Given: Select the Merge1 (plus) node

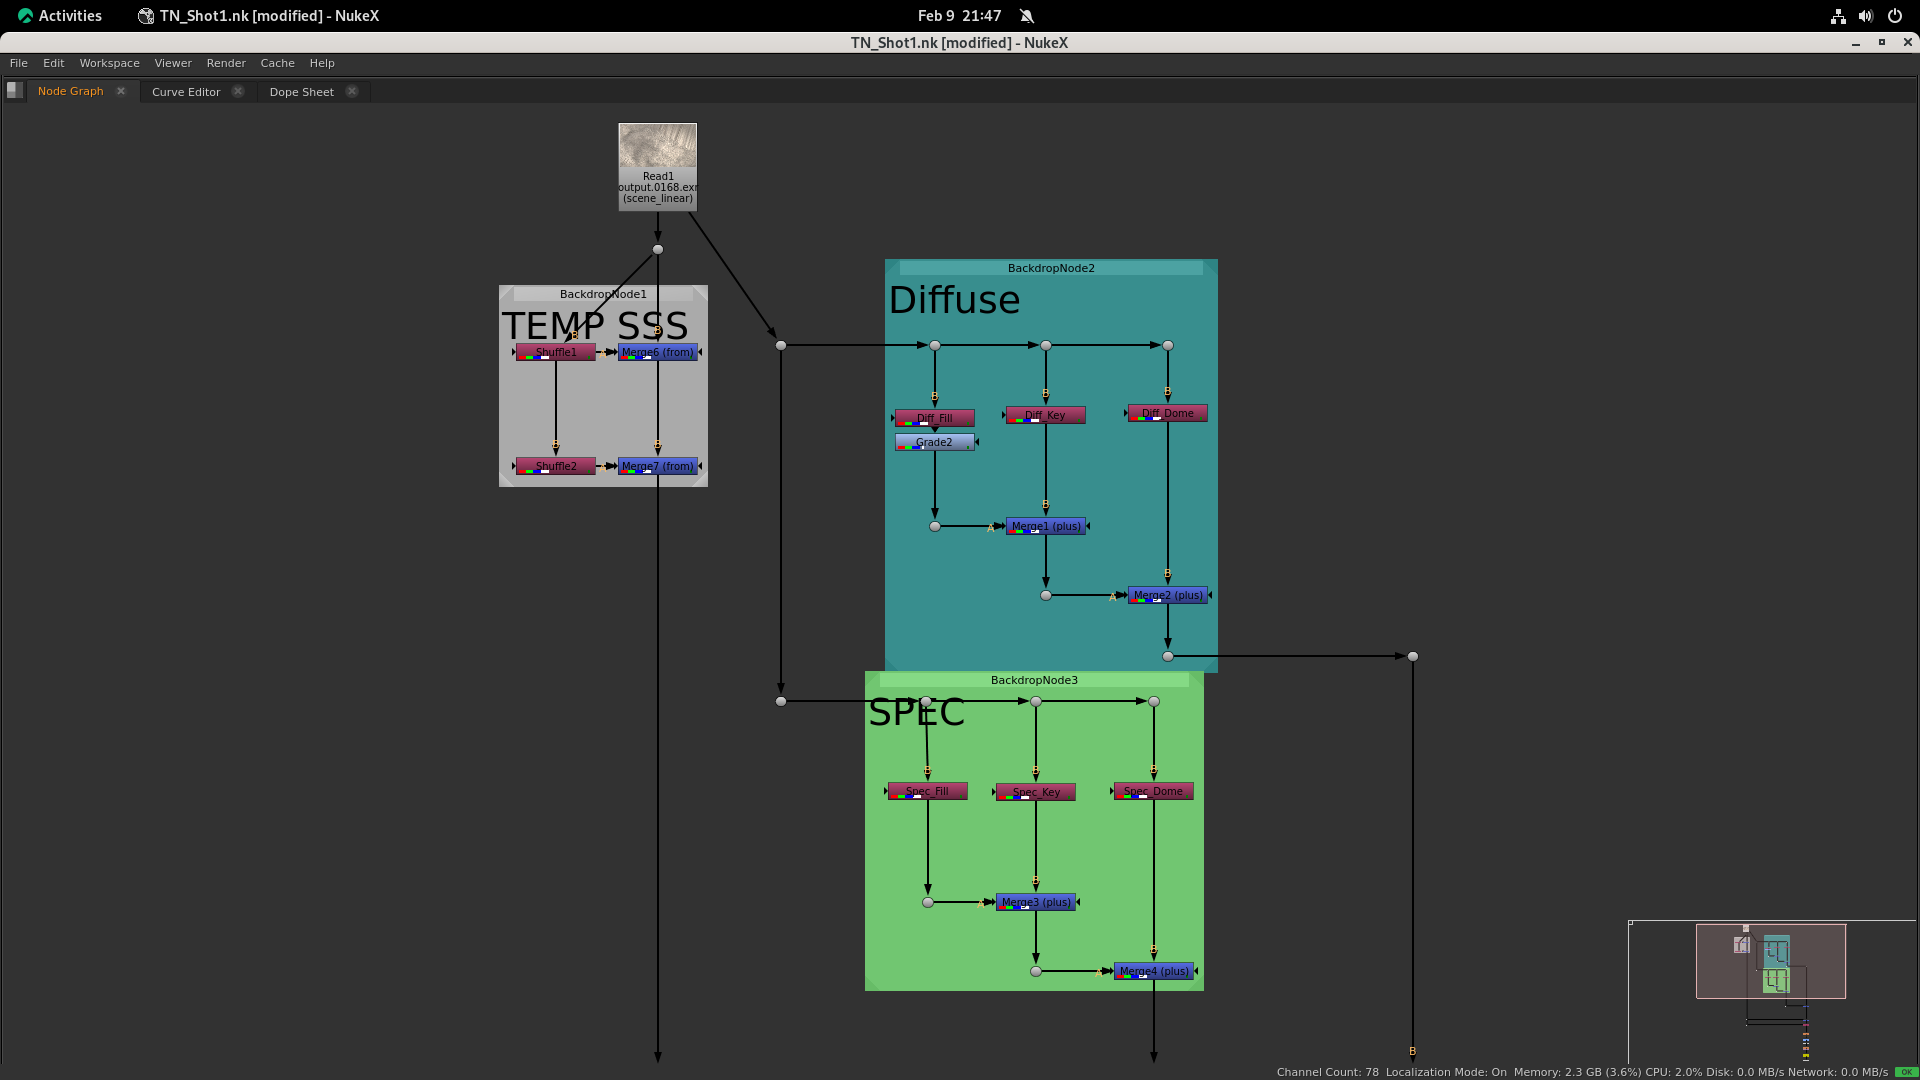Looking at the screenshot, I should coord(1046,526).
